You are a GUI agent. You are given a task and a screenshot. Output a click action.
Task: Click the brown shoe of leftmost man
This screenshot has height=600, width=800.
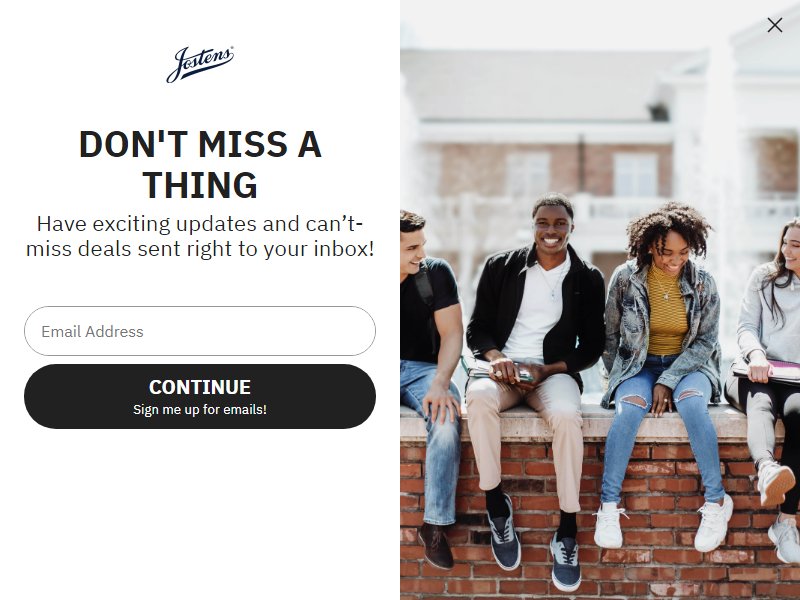tap(435, 546)
